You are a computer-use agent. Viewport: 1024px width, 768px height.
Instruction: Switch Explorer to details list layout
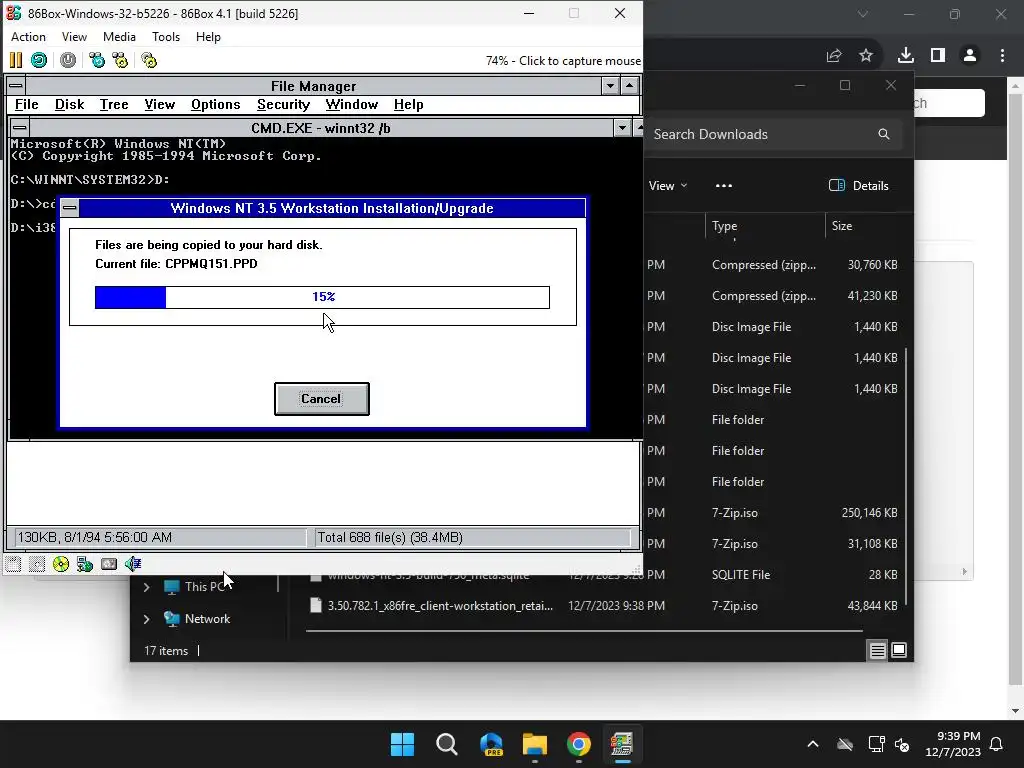[x=877, y=650]
